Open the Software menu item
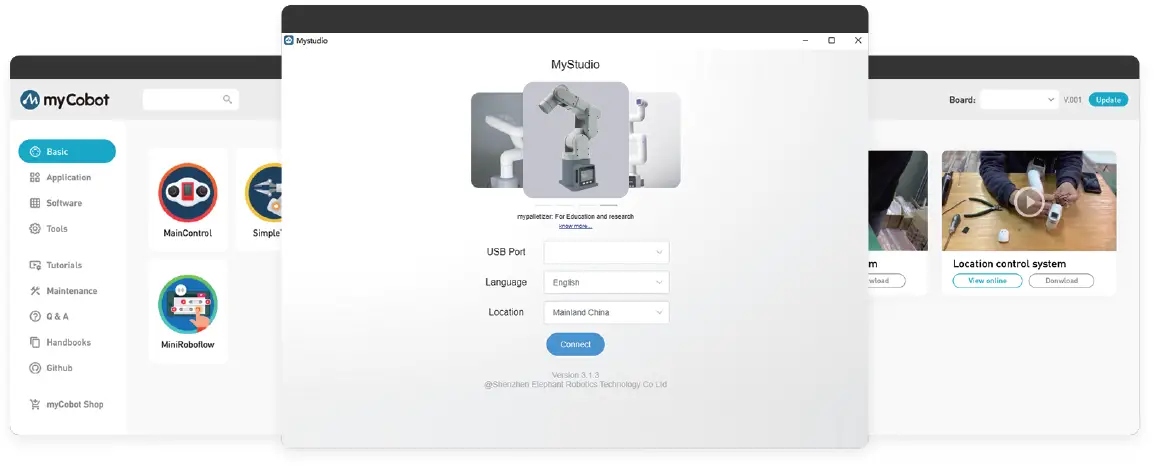1172x472 pixels. pyautogui.click(x=56, y=203)
